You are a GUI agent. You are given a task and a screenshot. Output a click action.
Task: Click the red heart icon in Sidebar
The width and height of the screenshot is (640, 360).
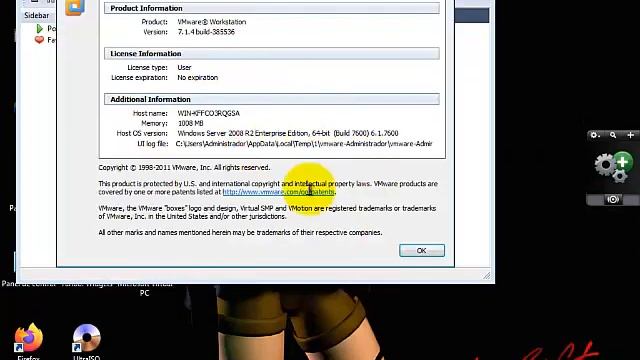39,40
